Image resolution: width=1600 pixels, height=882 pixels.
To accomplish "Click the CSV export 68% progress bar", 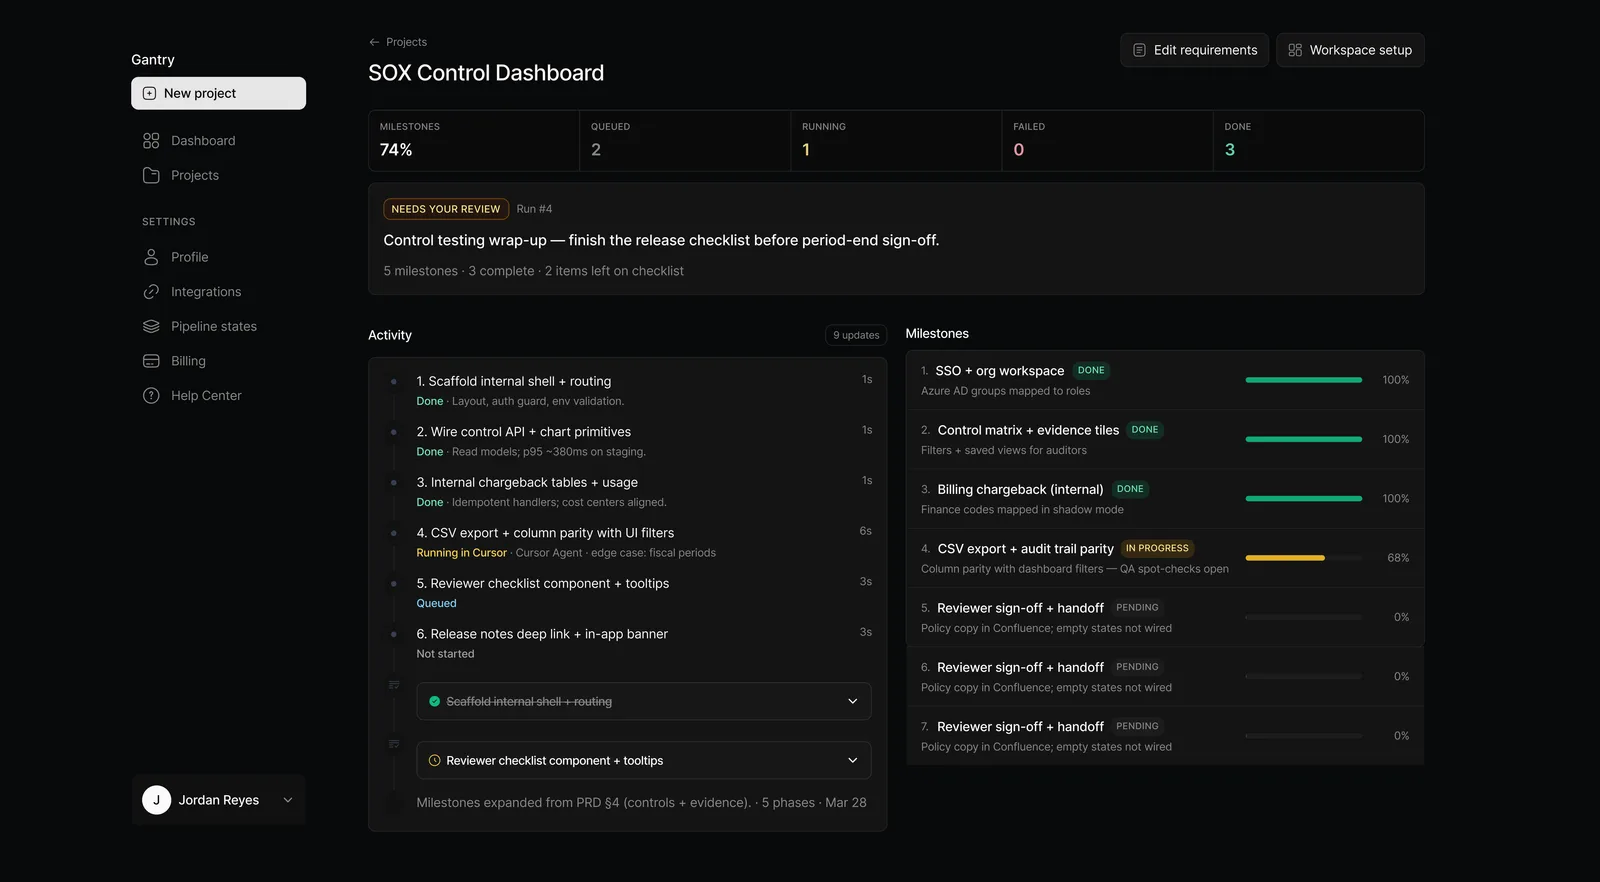I will (x=1303, y=558).
